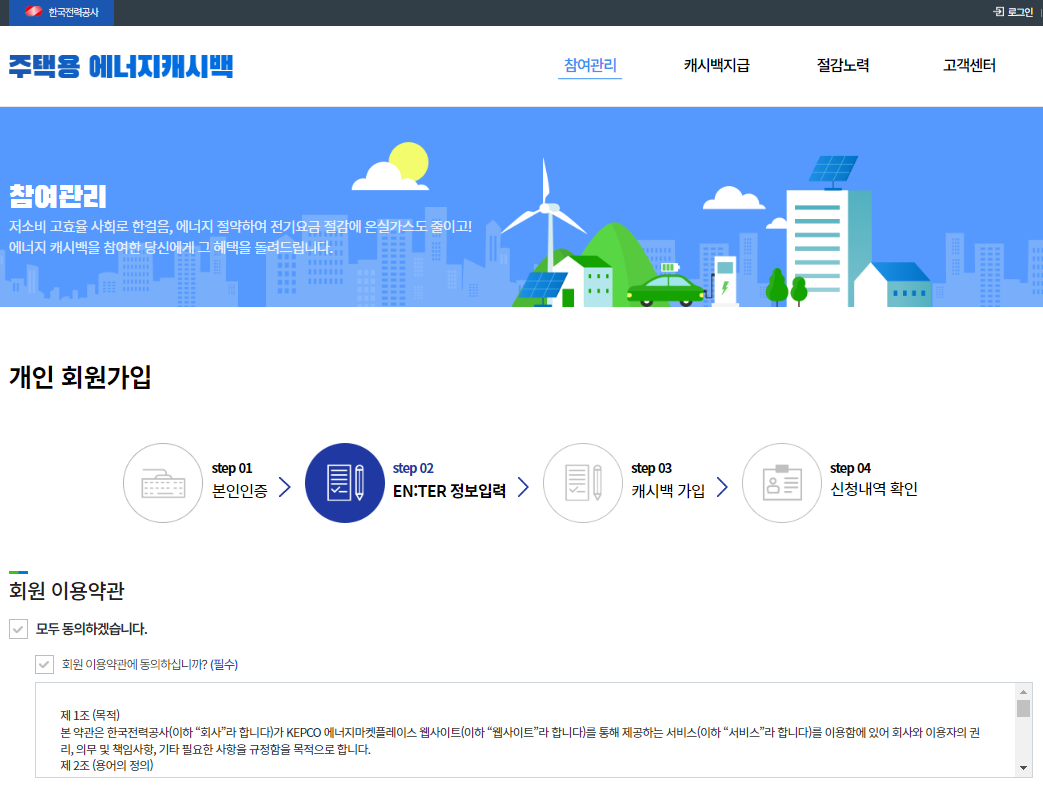Click the 참여관리 banner title
This screenshot has height=788, width=1043.
58,197
